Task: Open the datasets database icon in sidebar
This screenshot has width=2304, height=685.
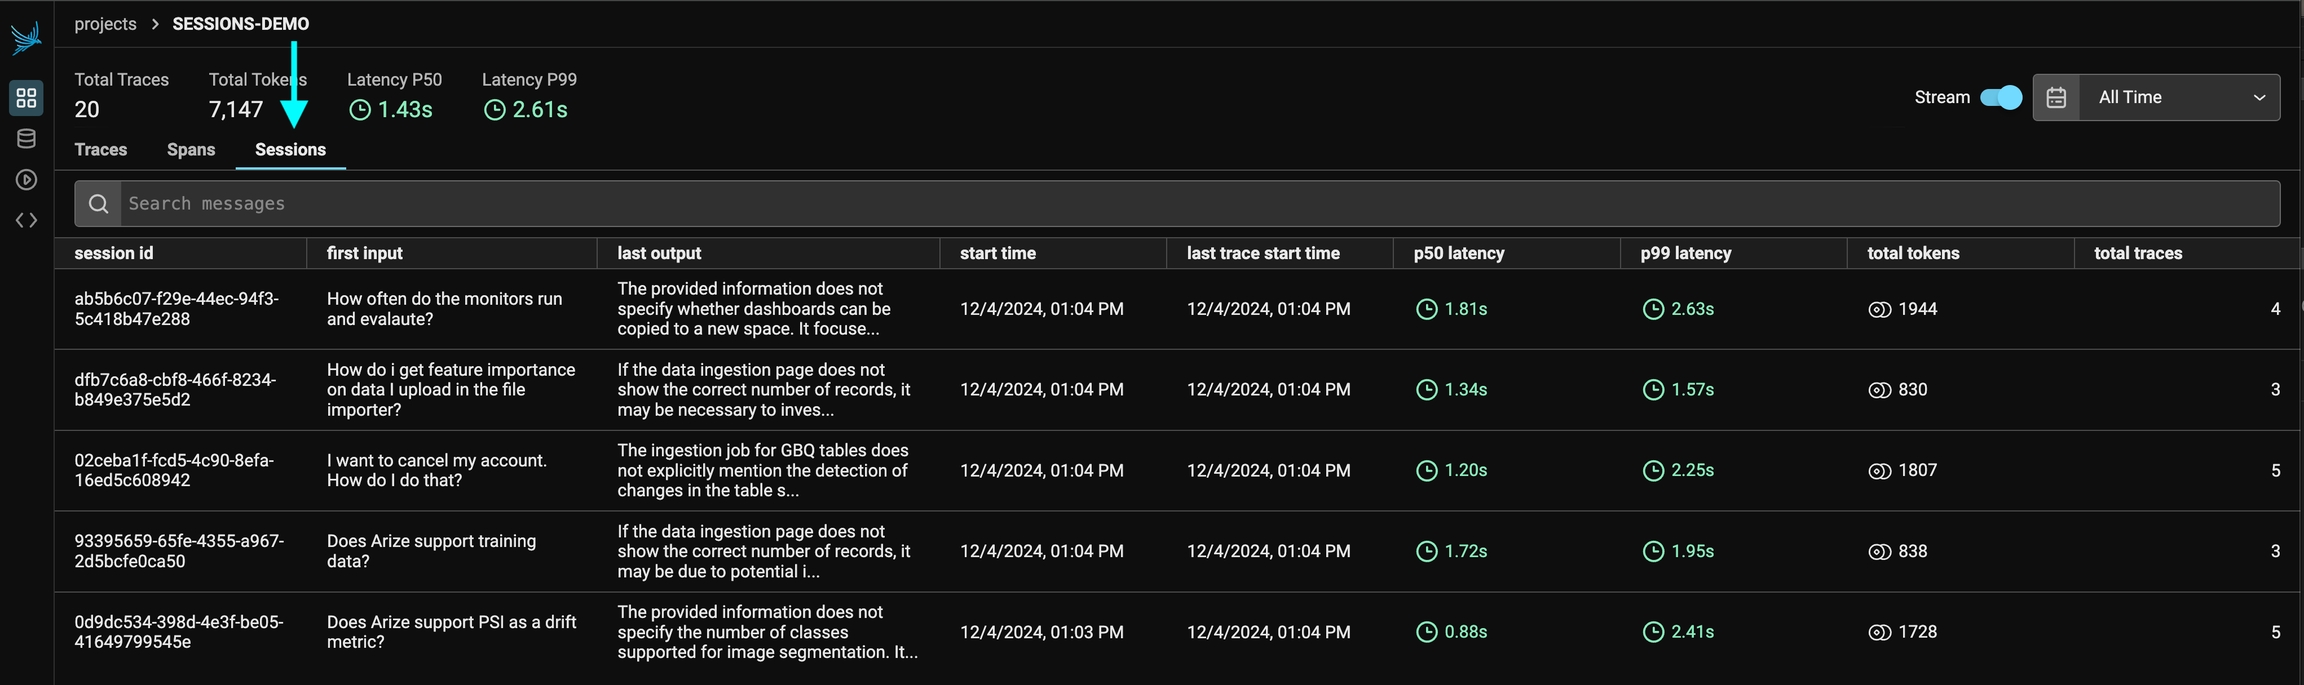Action: click(26, 139)
